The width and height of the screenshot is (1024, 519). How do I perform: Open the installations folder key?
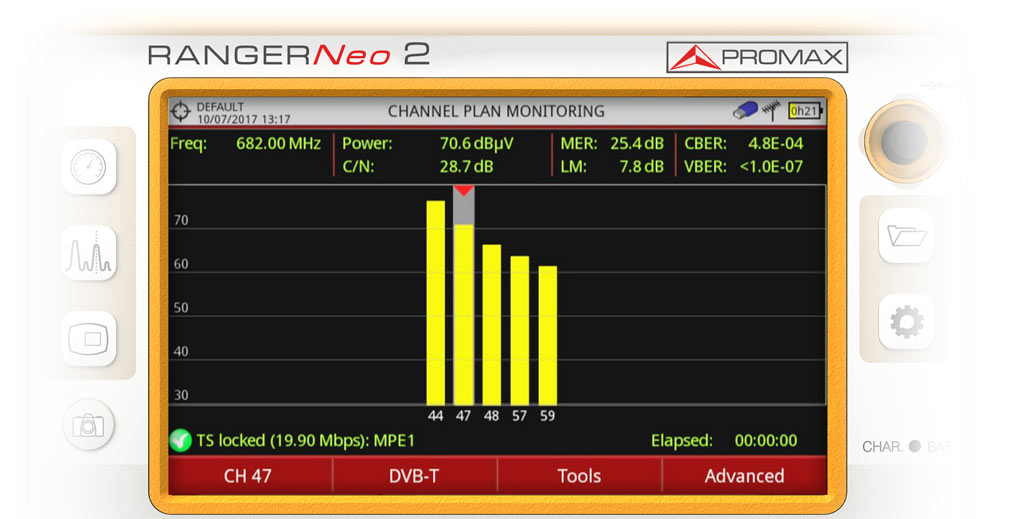coord(906,236)
